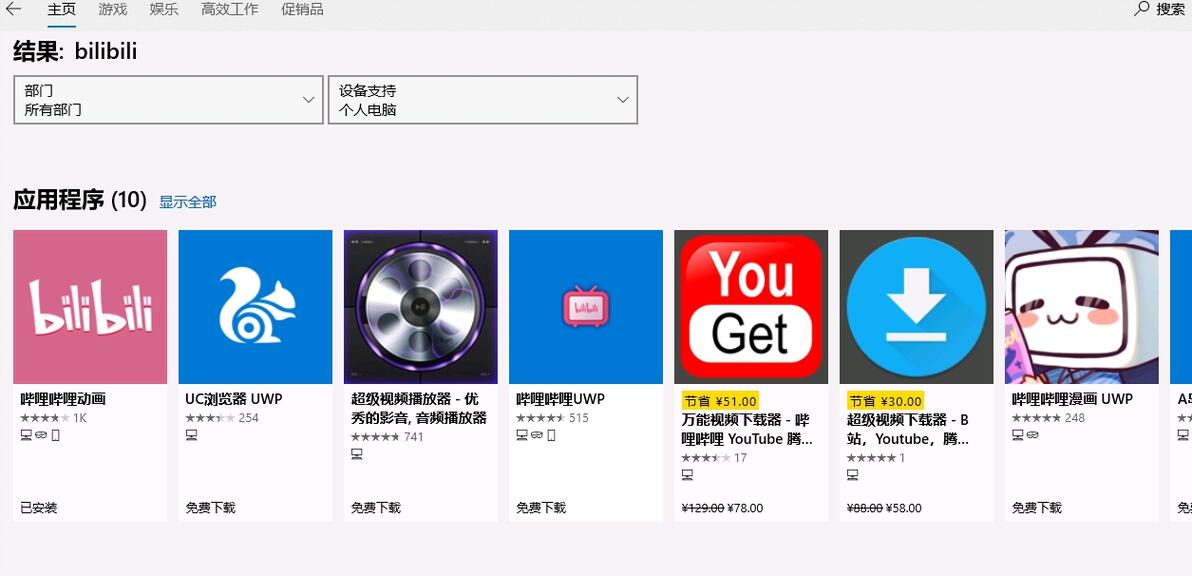Click device icons under 哔哩哔哩动画 rating
Image resolution: width=1192 pixels, height=576 pixels.
40,435
